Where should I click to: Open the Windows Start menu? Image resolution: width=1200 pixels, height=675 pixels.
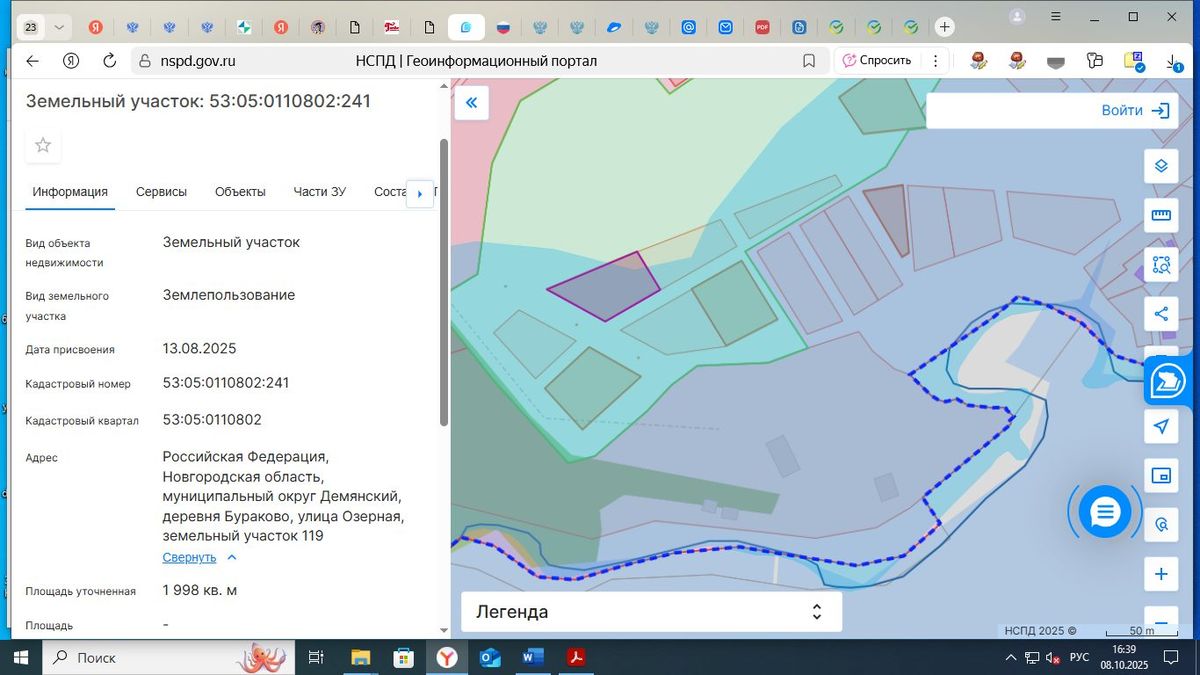(x=21, y=657)
